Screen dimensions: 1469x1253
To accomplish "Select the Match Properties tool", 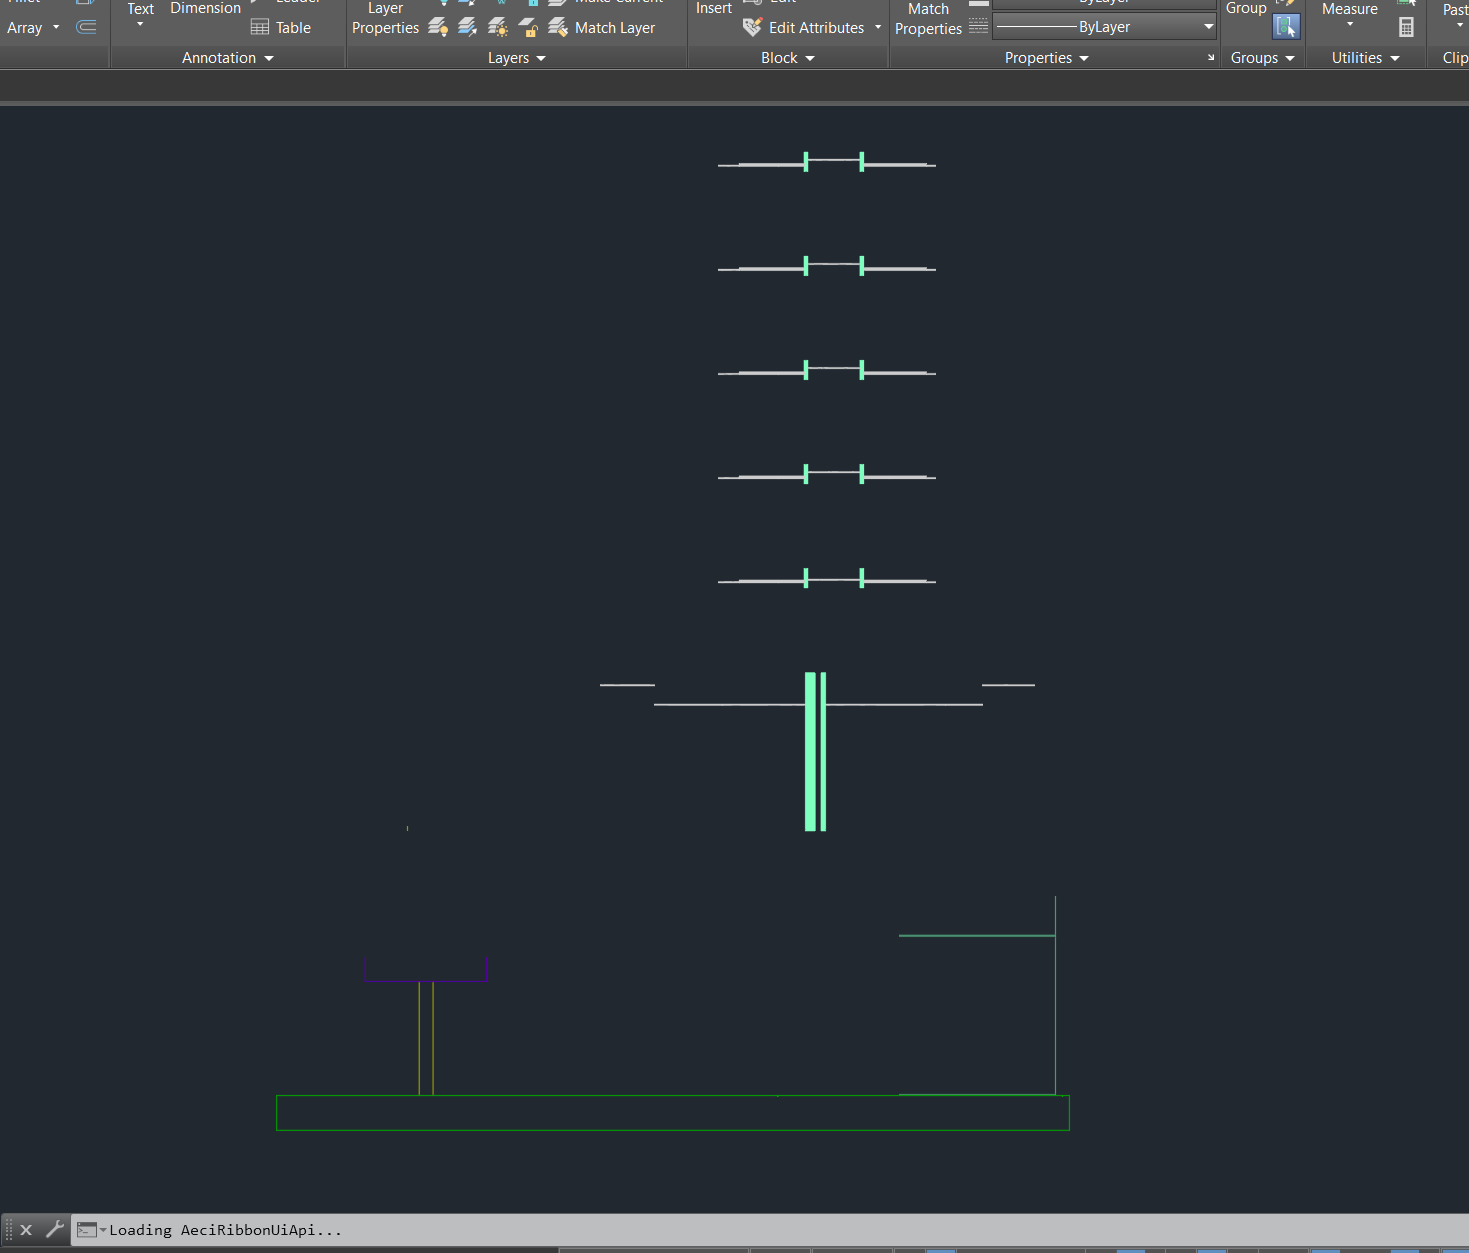I will [x=928, y=18].
